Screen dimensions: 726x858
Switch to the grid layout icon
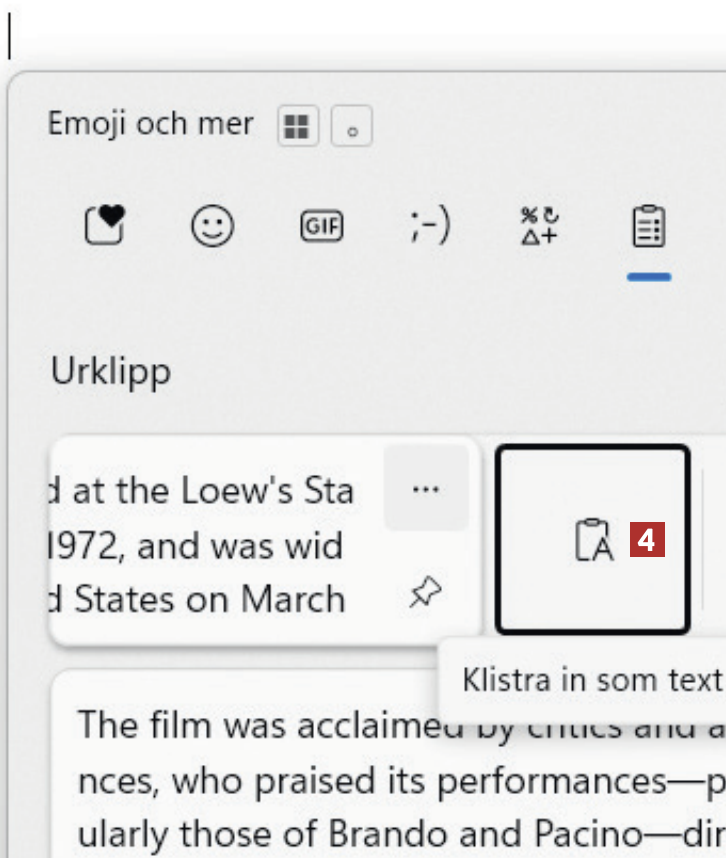(297, 127)
